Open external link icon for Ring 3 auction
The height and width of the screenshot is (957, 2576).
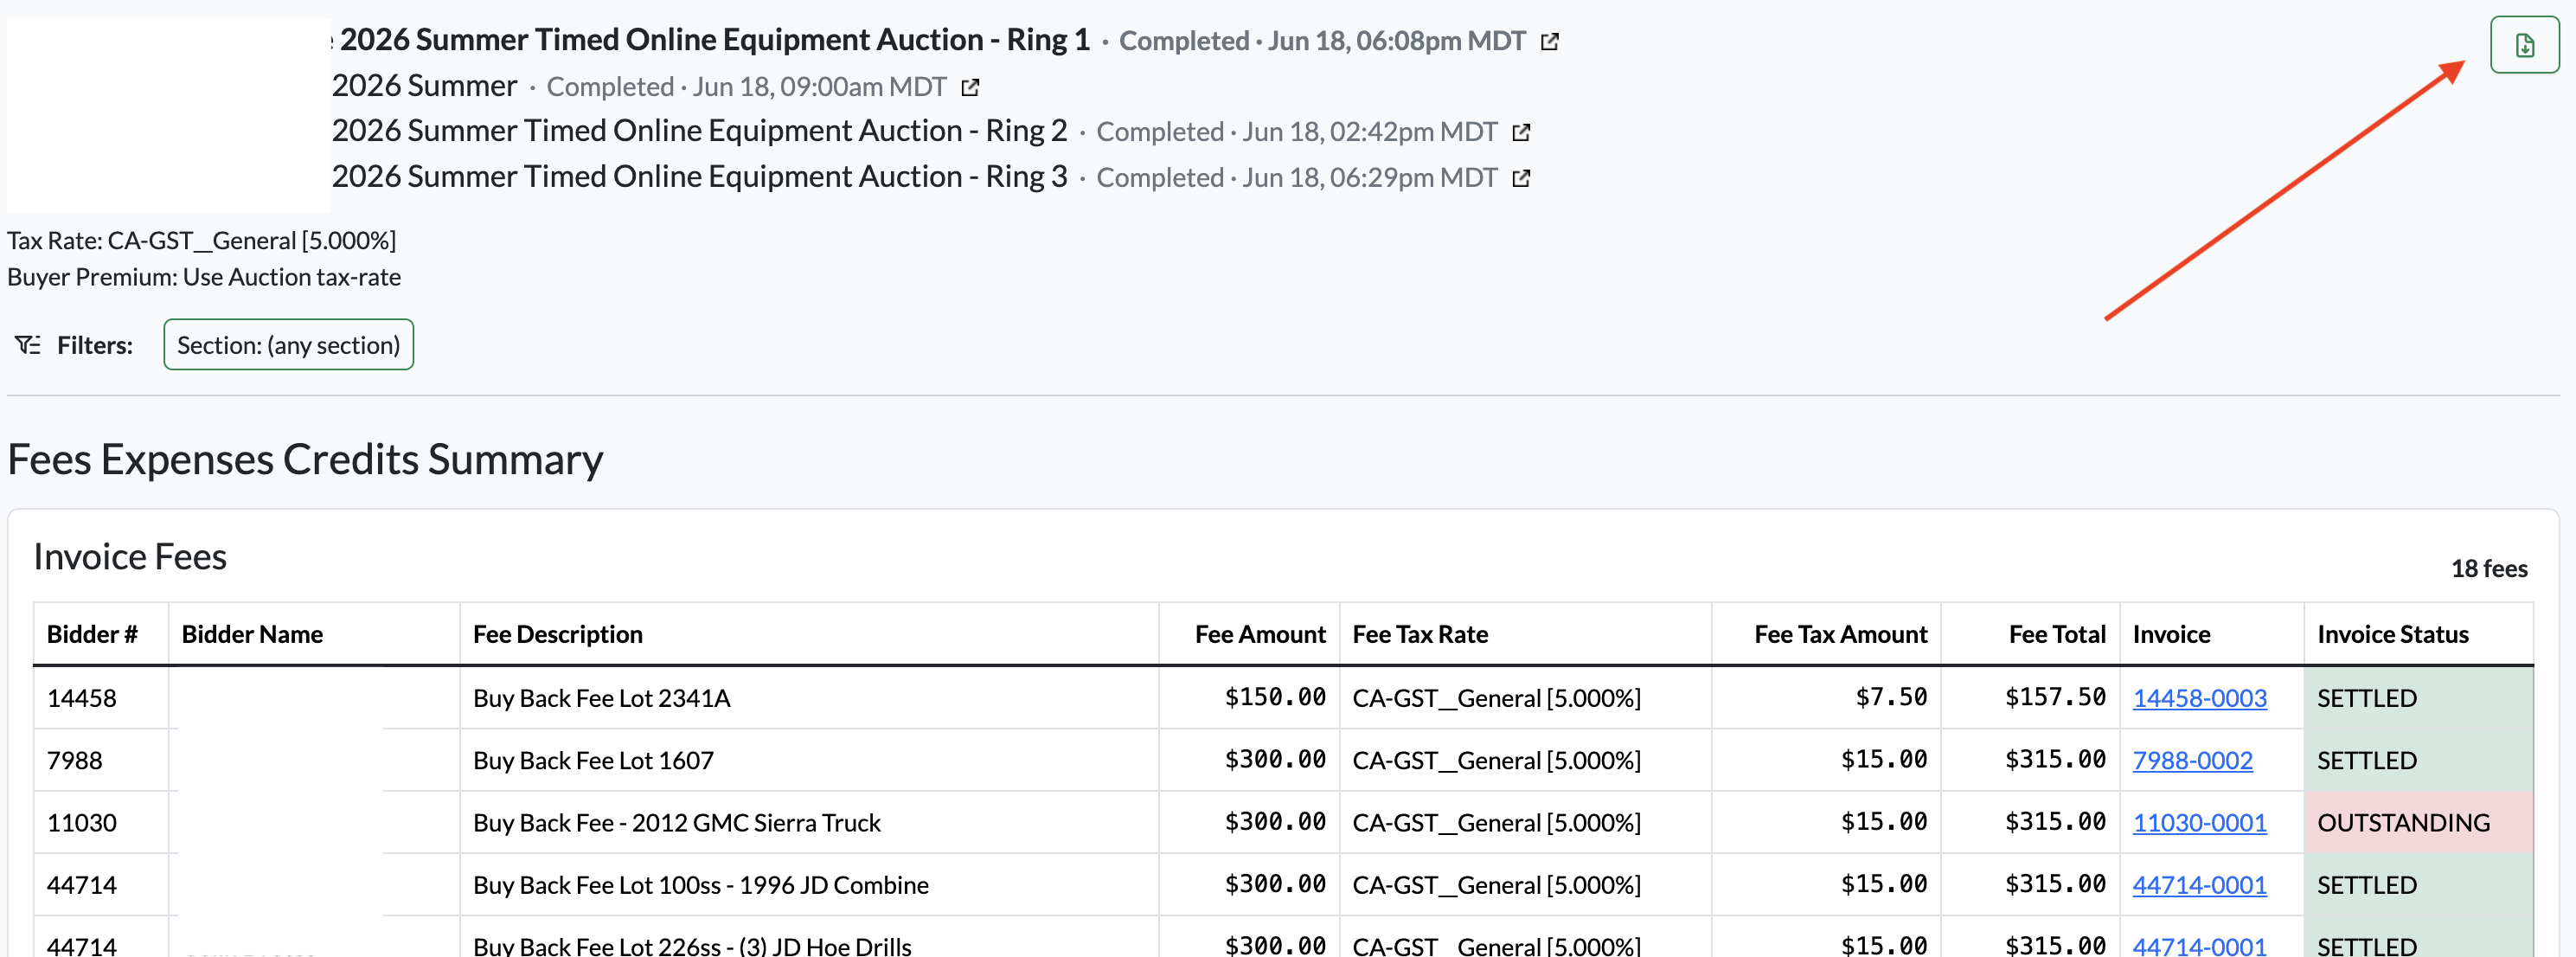(1521, 179)
